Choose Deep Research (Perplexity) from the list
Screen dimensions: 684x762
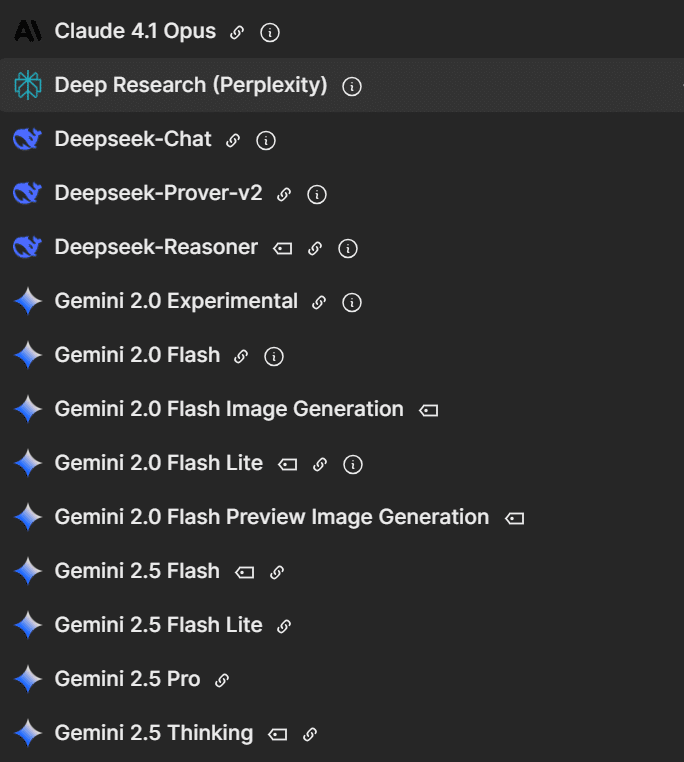[x=191, y=86]
